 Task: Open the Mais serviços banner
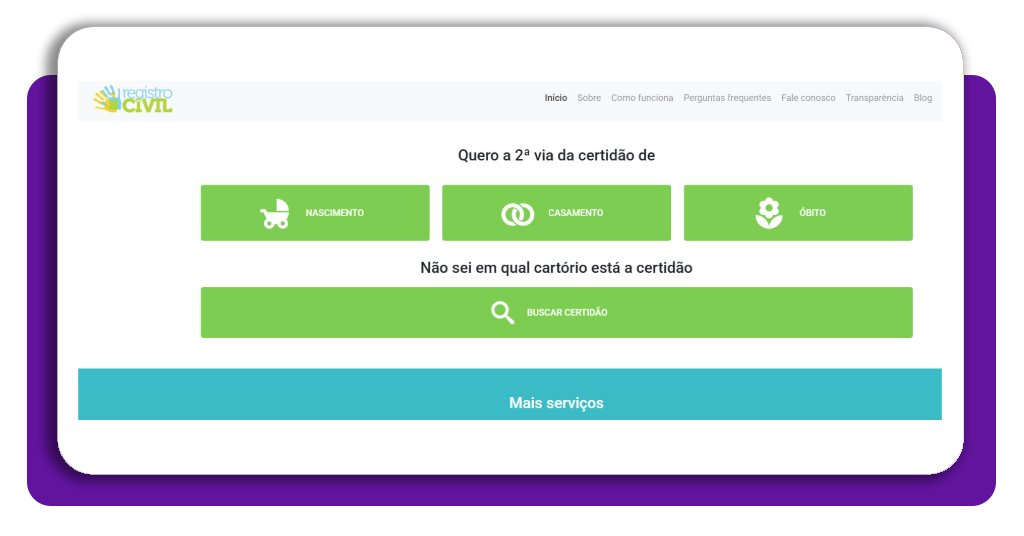[509, 394]
